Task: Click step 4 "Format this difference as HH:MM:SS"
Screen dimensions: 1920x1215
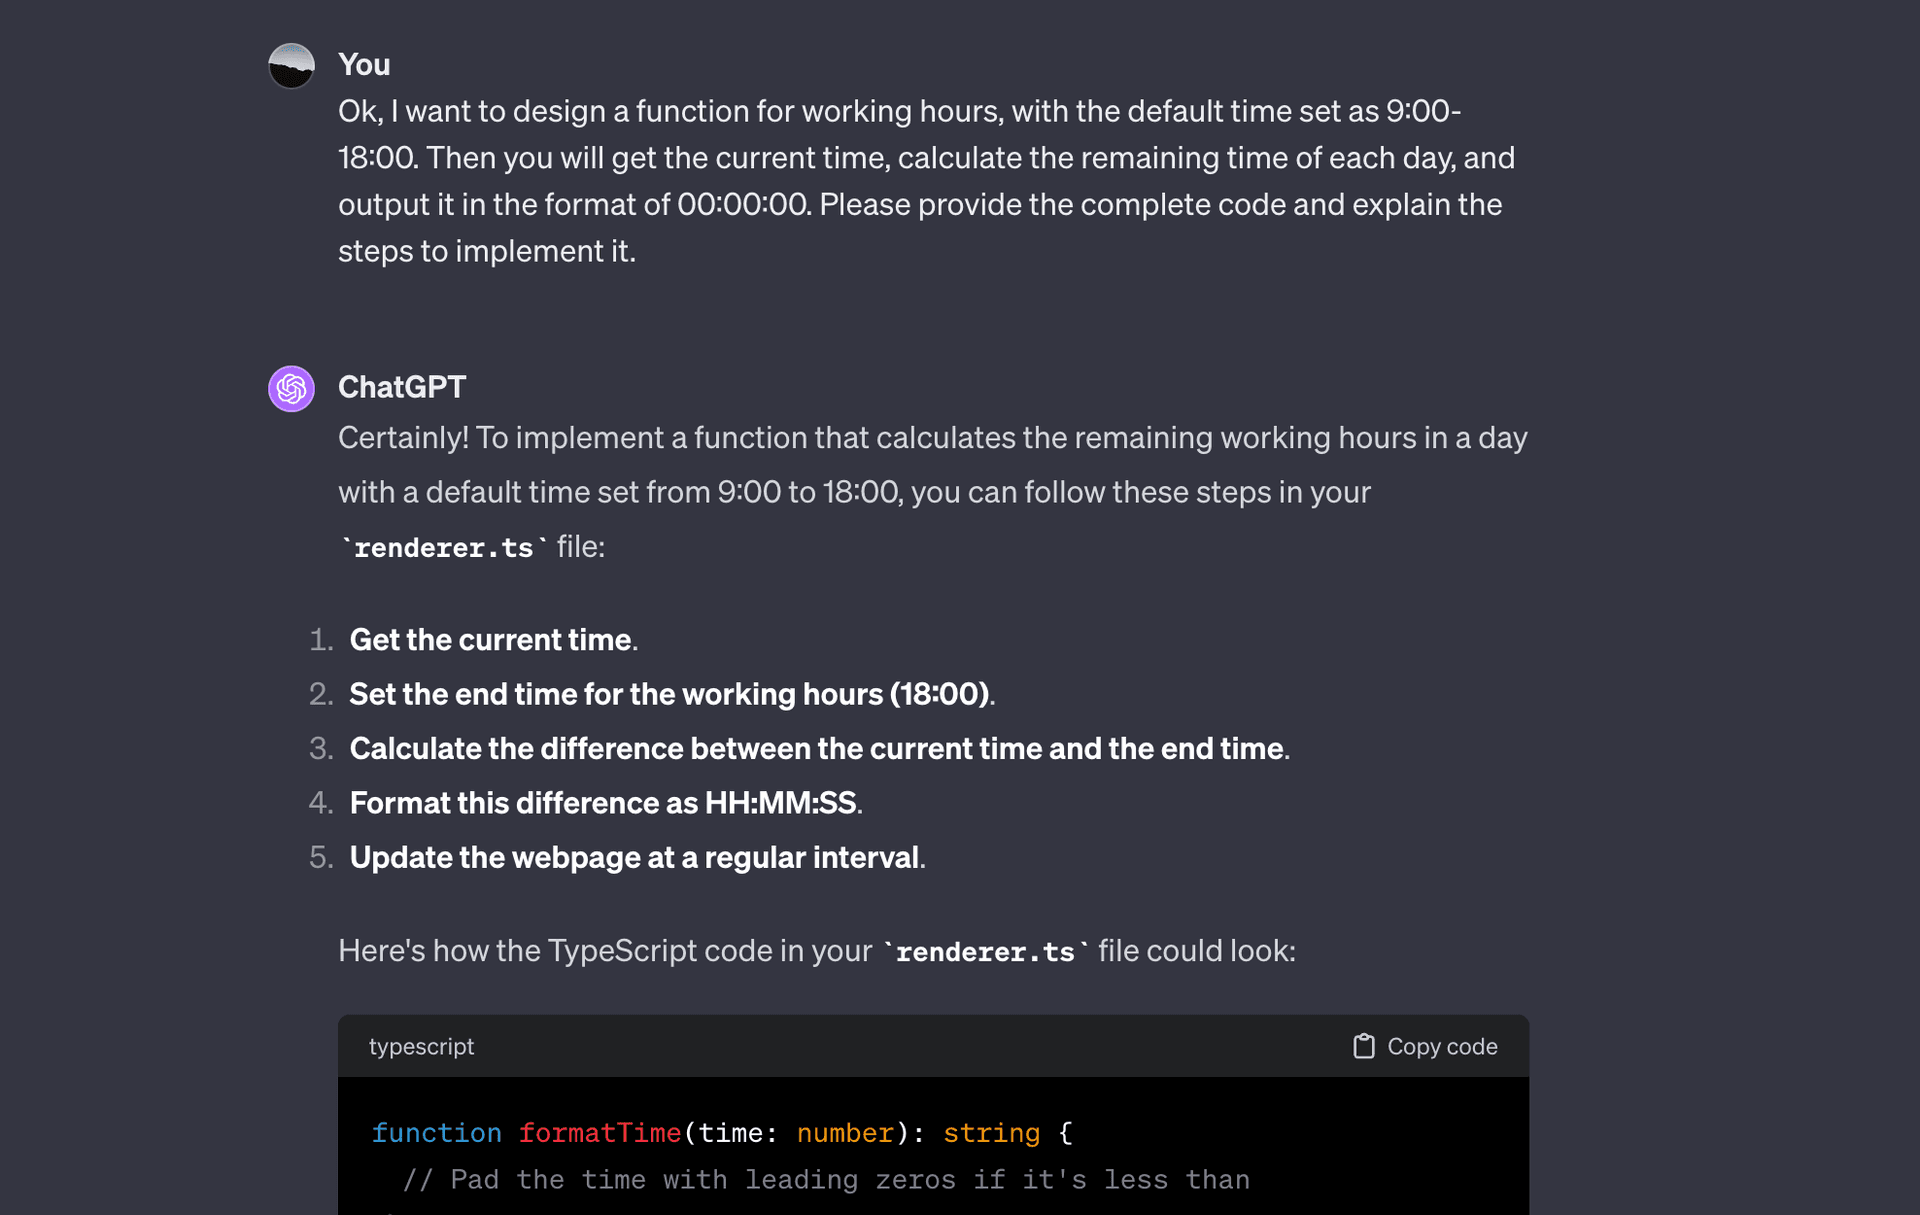Action: [603, 803]
